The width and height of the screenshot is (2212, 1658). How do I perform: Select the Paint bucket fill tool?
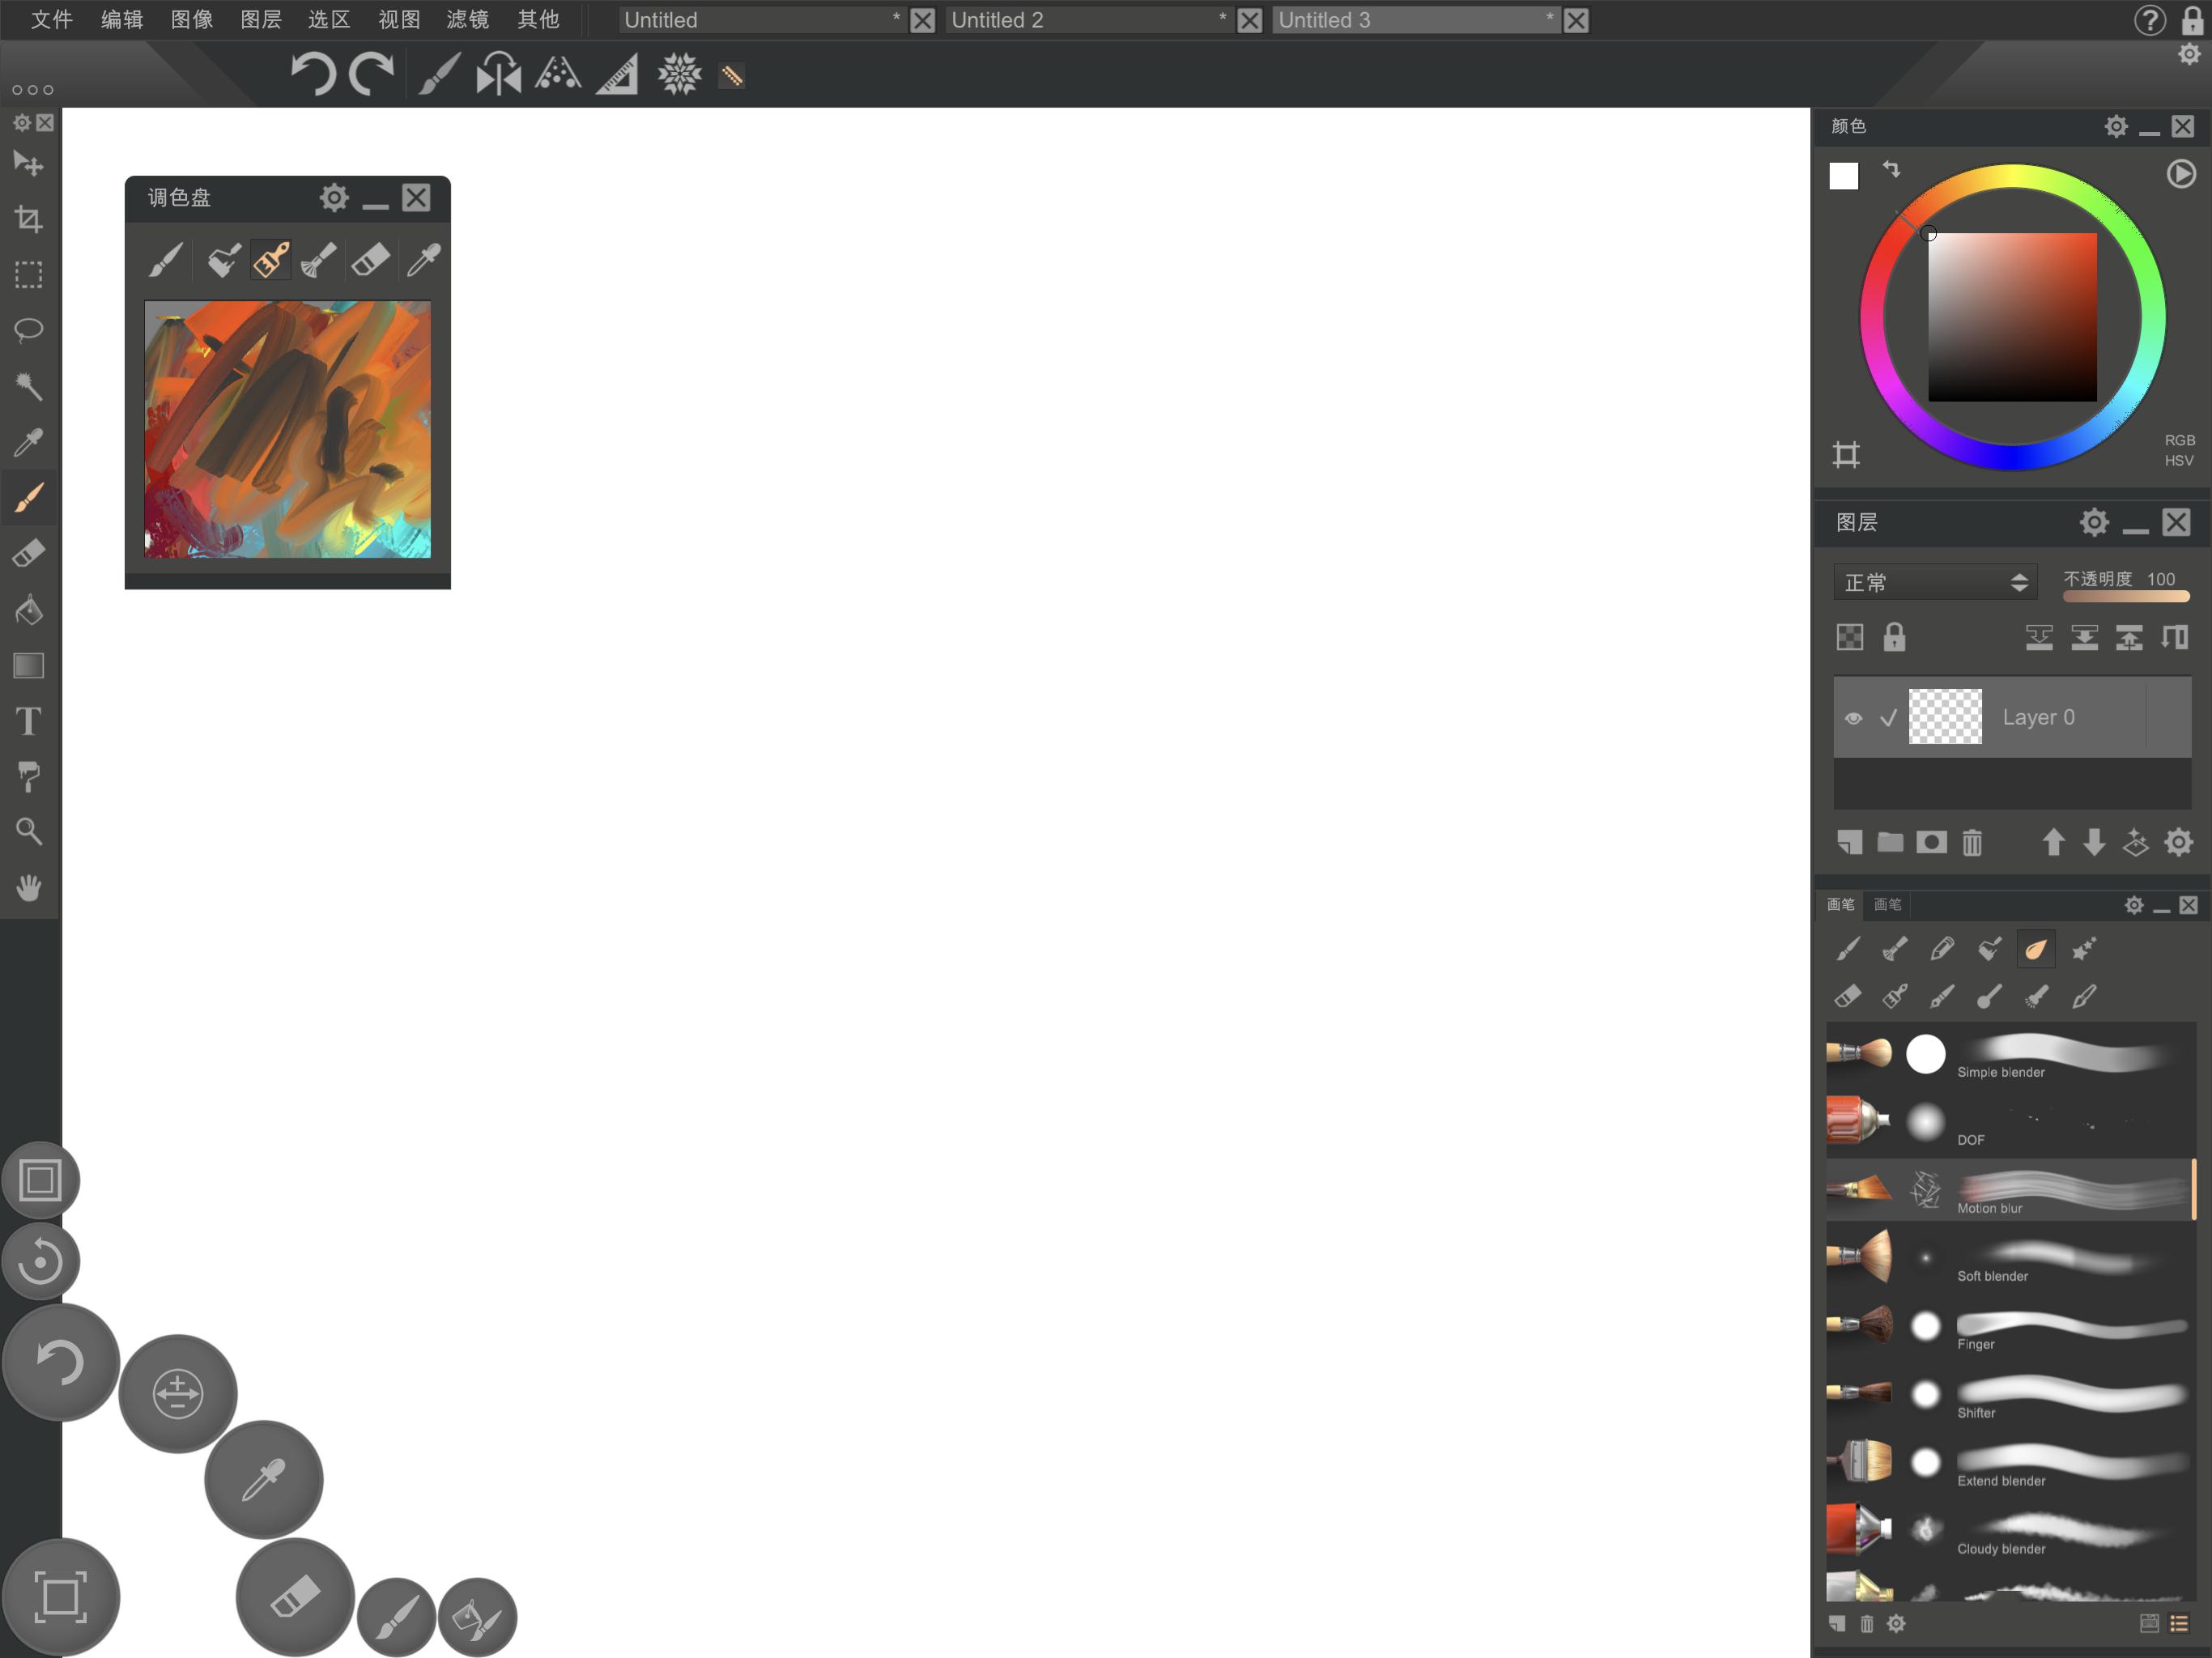pyautogui.click(x=28, y=609)
